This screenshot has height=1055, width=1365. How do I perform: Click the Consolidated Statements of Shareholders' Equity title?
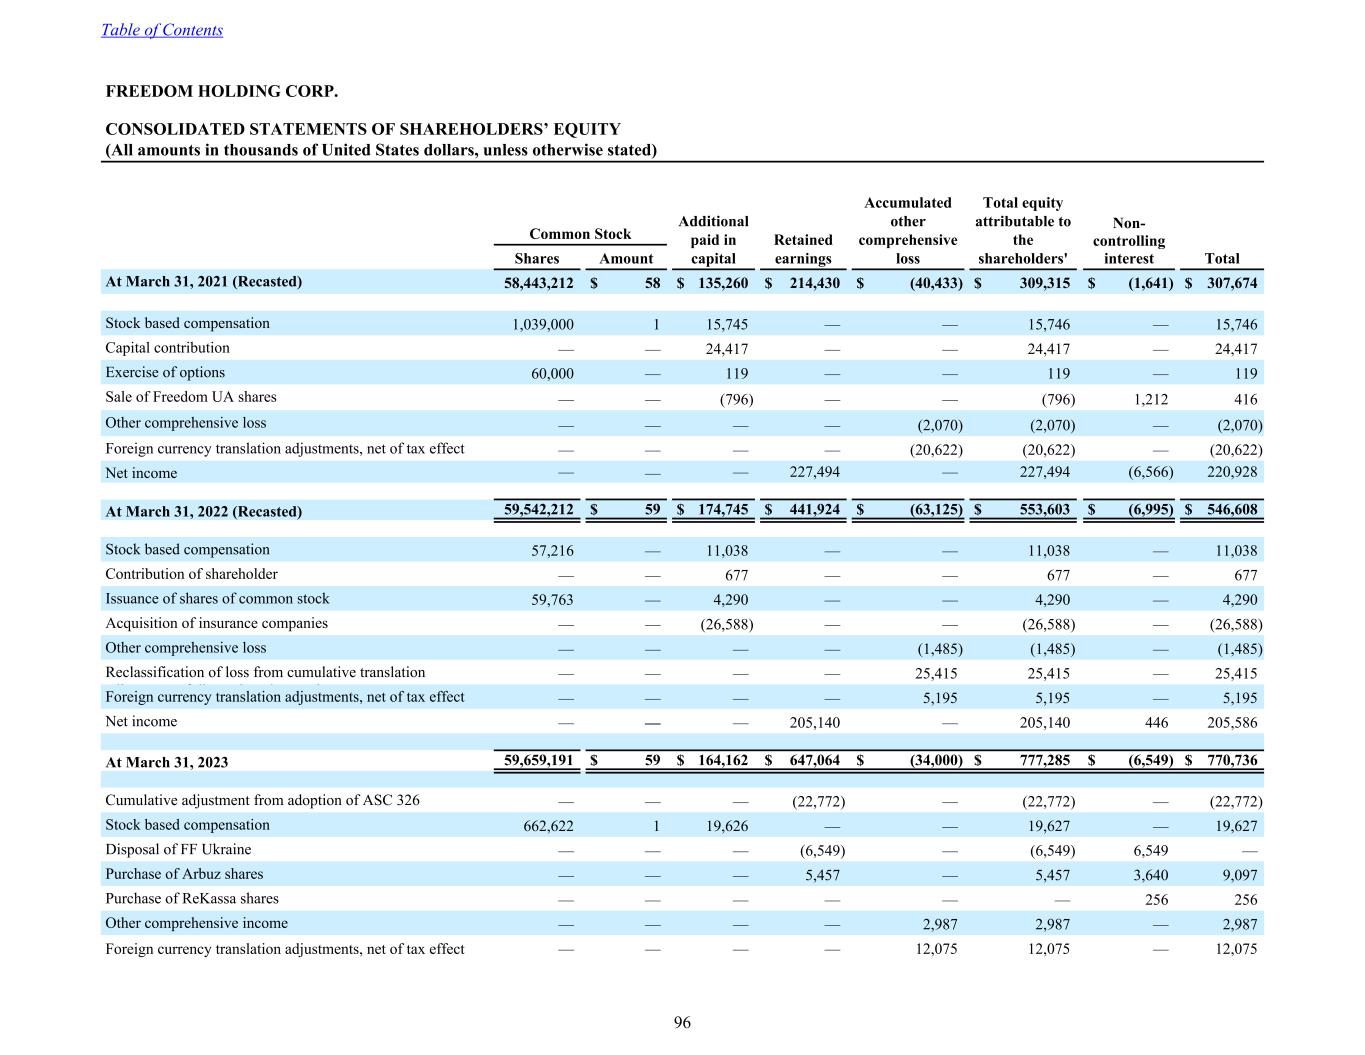coord(362,129)
